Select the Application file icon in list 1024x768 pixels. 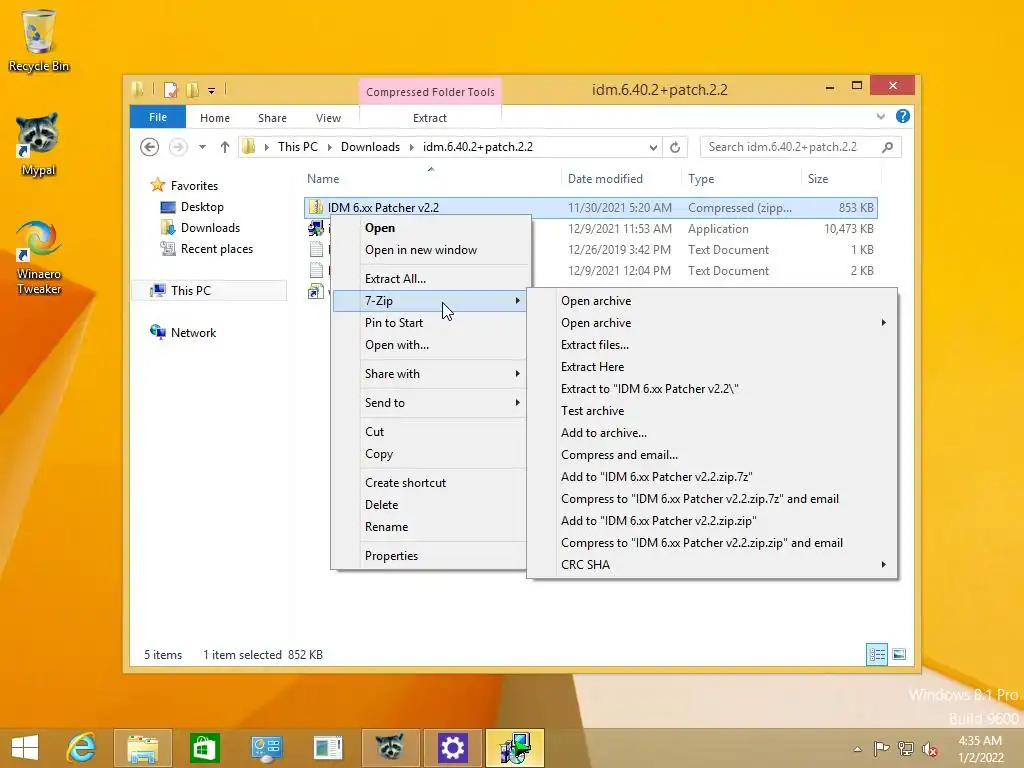click(x=316, y=228)
